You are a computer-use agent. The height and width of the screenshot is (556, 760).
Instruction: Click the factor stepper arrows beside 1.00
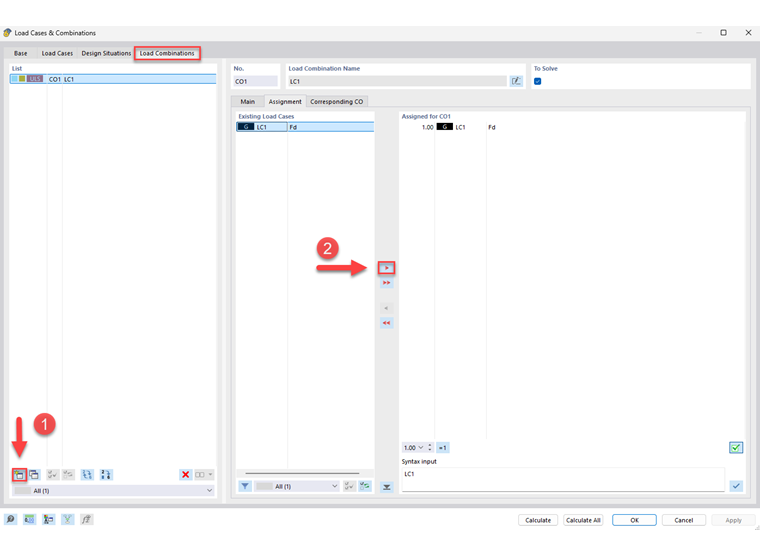point(429,447)
